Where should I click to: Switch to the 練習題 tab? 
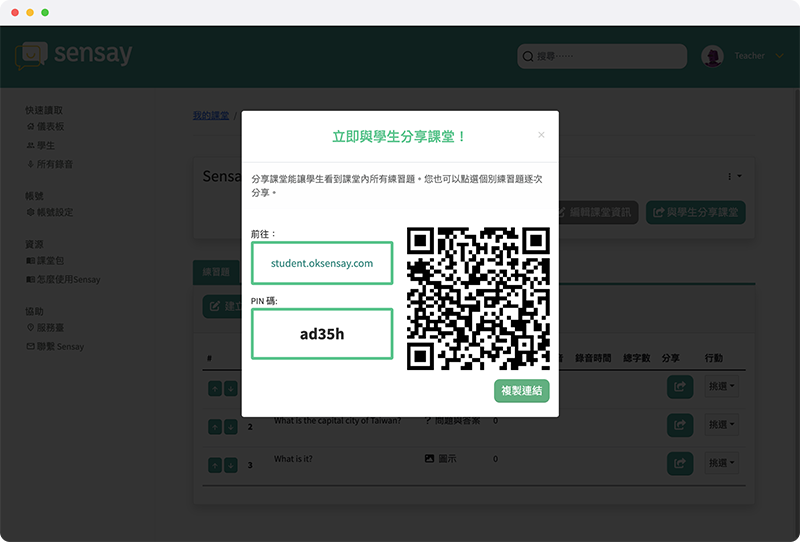216,272
